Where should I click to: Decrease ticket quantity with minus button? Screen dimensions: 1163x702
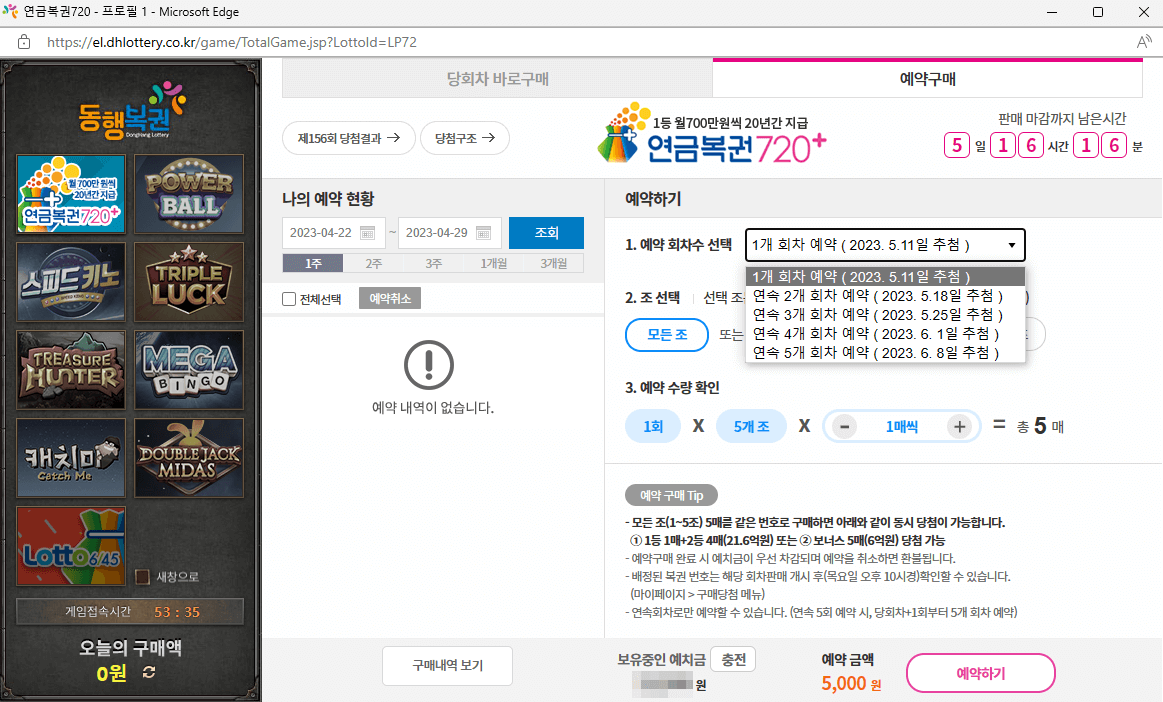844,427
